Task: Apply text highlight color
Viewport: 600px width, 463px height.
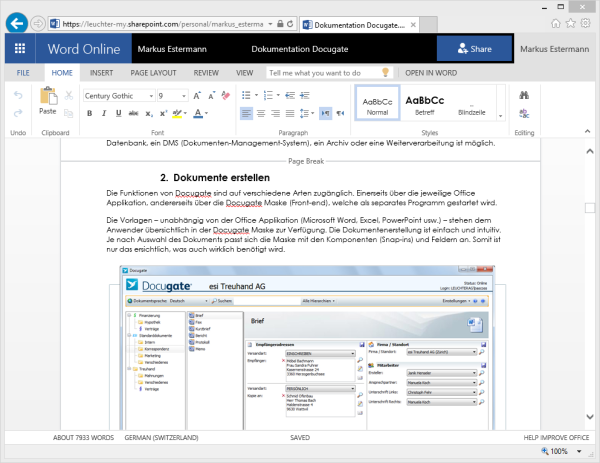Action: 177,113
